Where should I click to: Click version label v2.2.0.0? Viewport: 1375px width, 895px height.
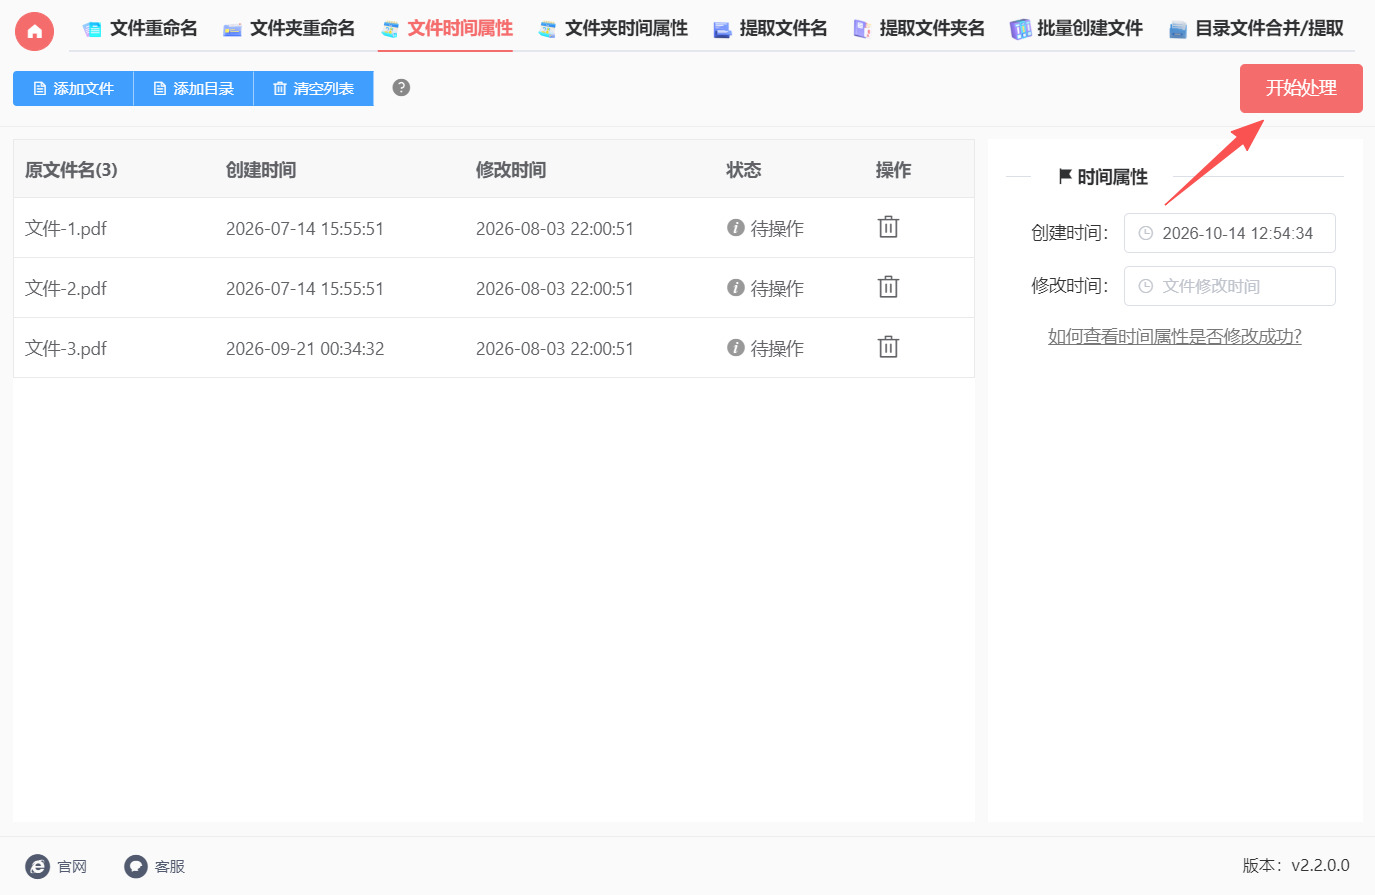click(1320, 865)
